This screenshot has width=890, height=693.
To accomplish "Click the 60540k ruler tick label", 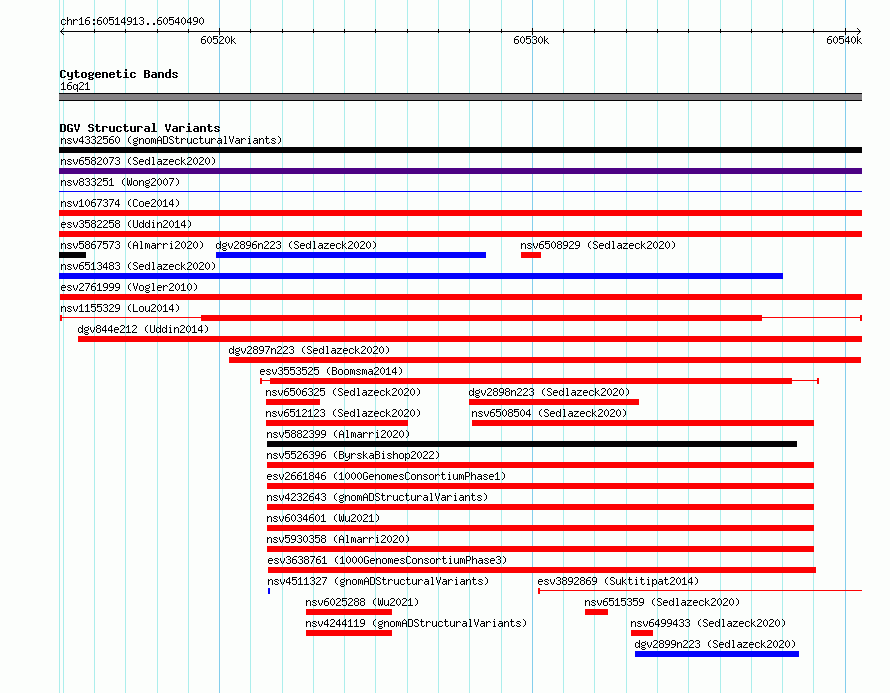I will point(844,40).
